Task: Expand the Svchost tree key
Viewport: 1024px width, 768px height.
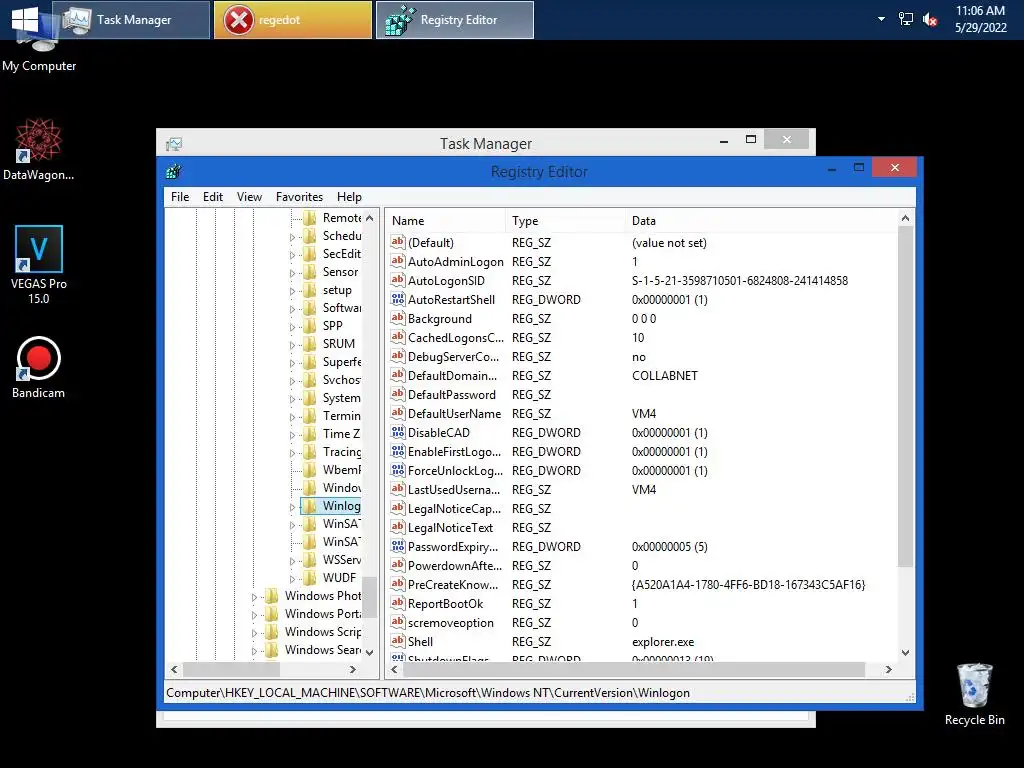Action: pos(292,381)
